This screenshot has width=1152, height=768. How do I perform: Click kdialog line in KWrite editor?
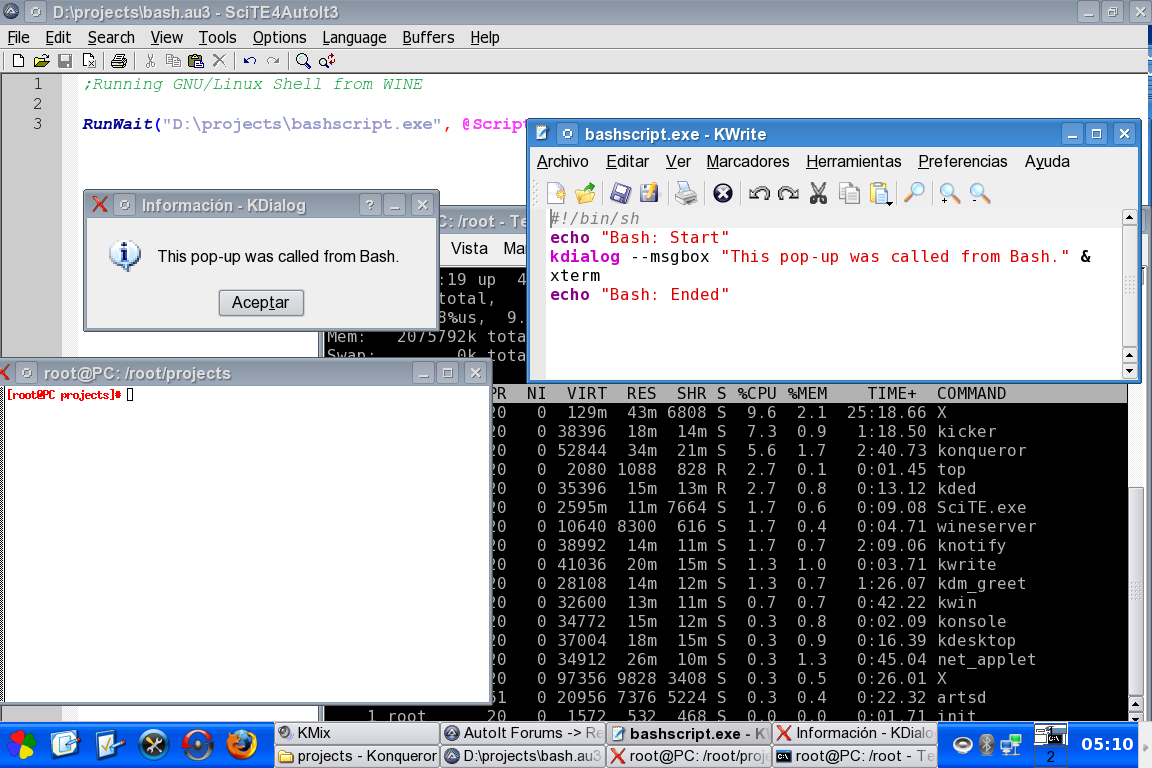(x=820, y=257)
